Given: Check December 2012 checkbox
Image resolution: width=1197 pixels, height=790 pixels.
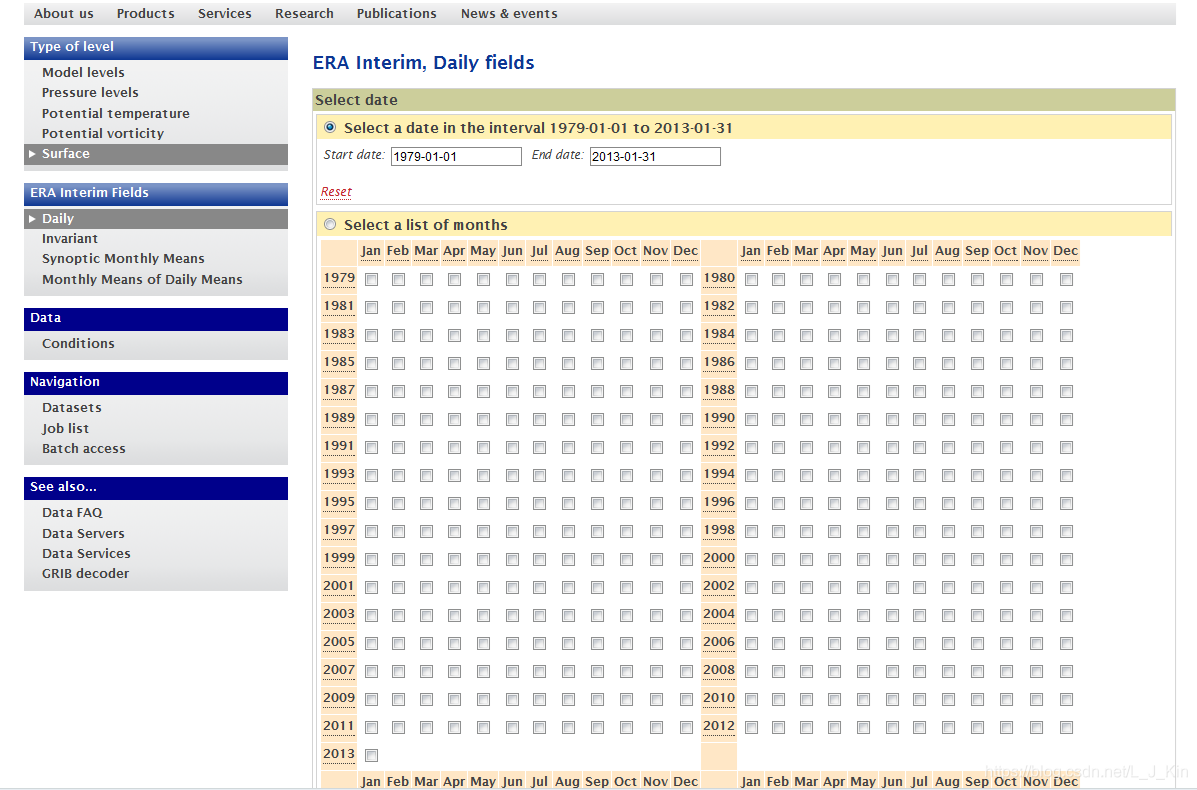Looking at the screenshot, I should 1066,727.
